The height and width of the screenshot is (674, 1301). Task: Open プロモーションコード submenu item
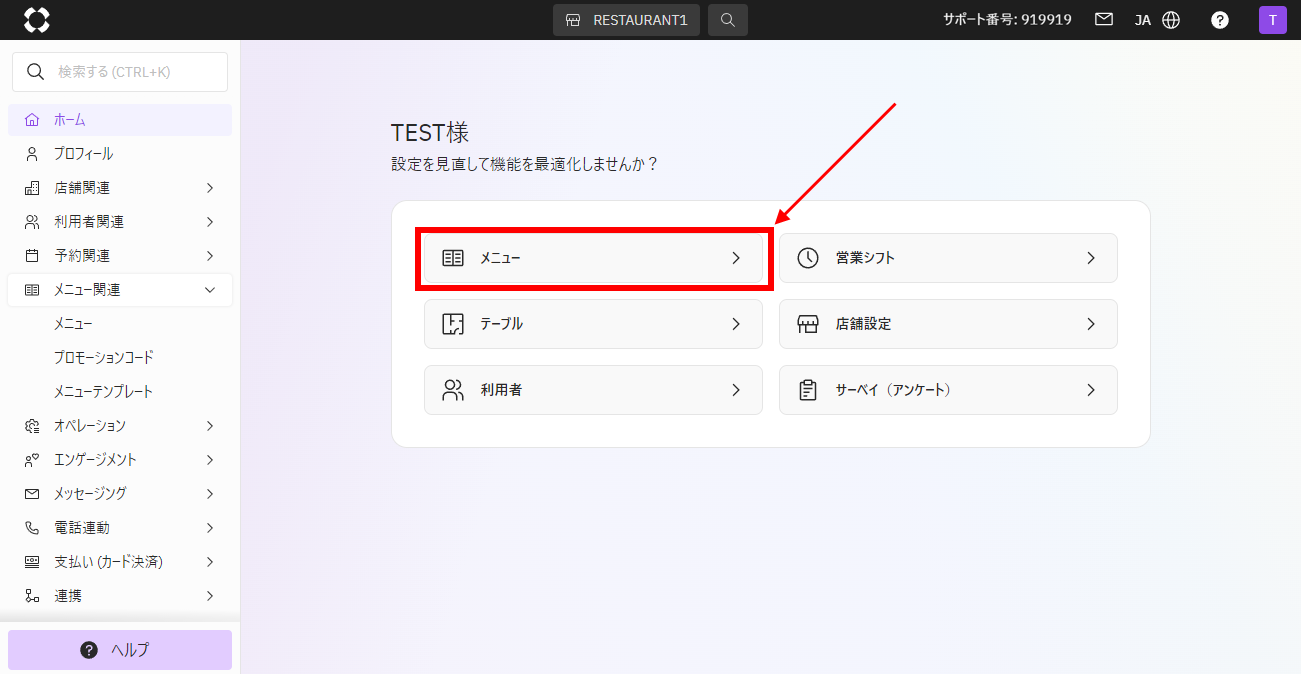[x=104, y=358]
